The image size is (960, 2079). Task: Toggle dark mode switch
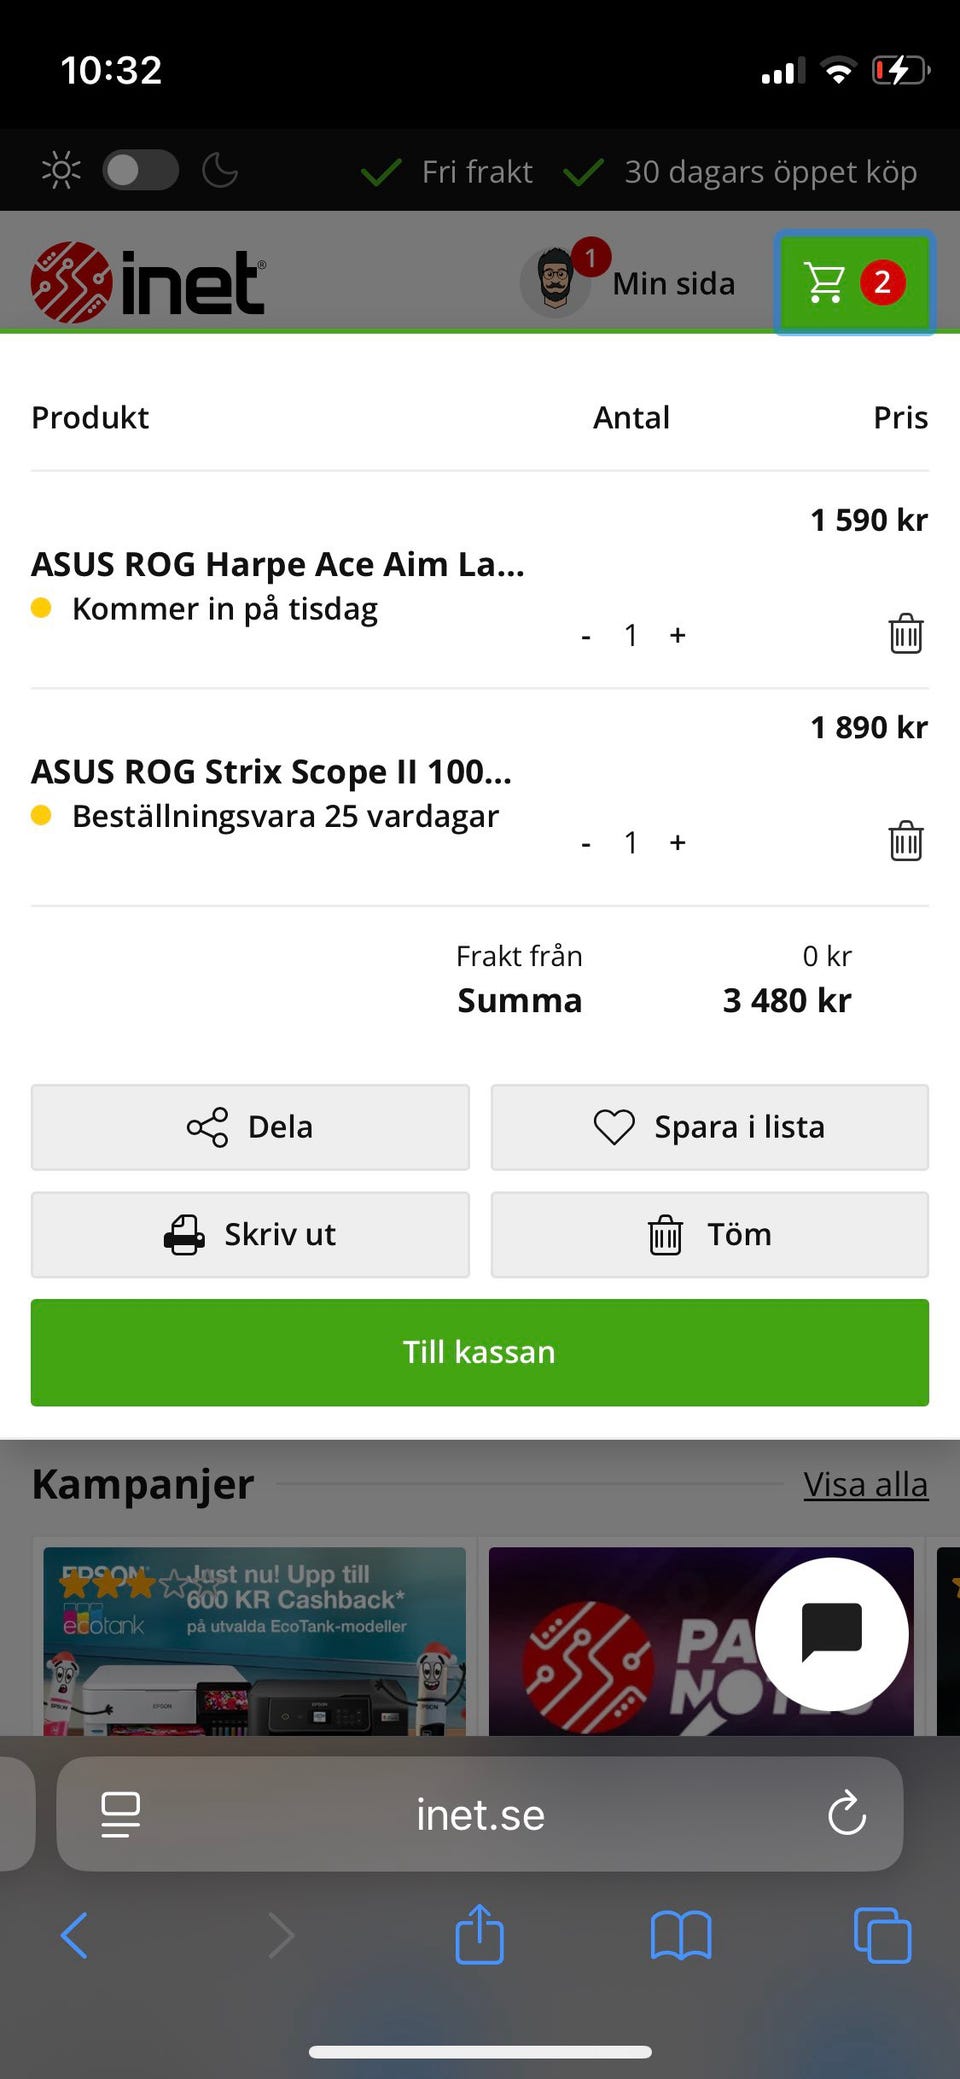pyautogui.click(x=140, y=170)
